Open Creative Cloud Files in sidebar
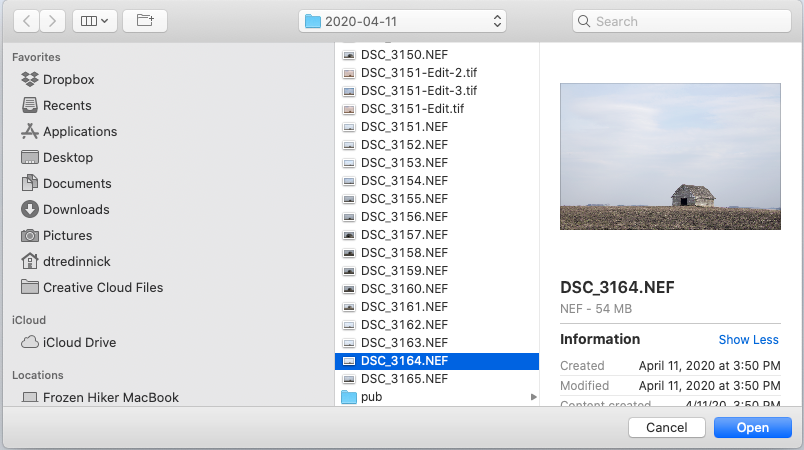The image size is (804, 450). point(92,288)
